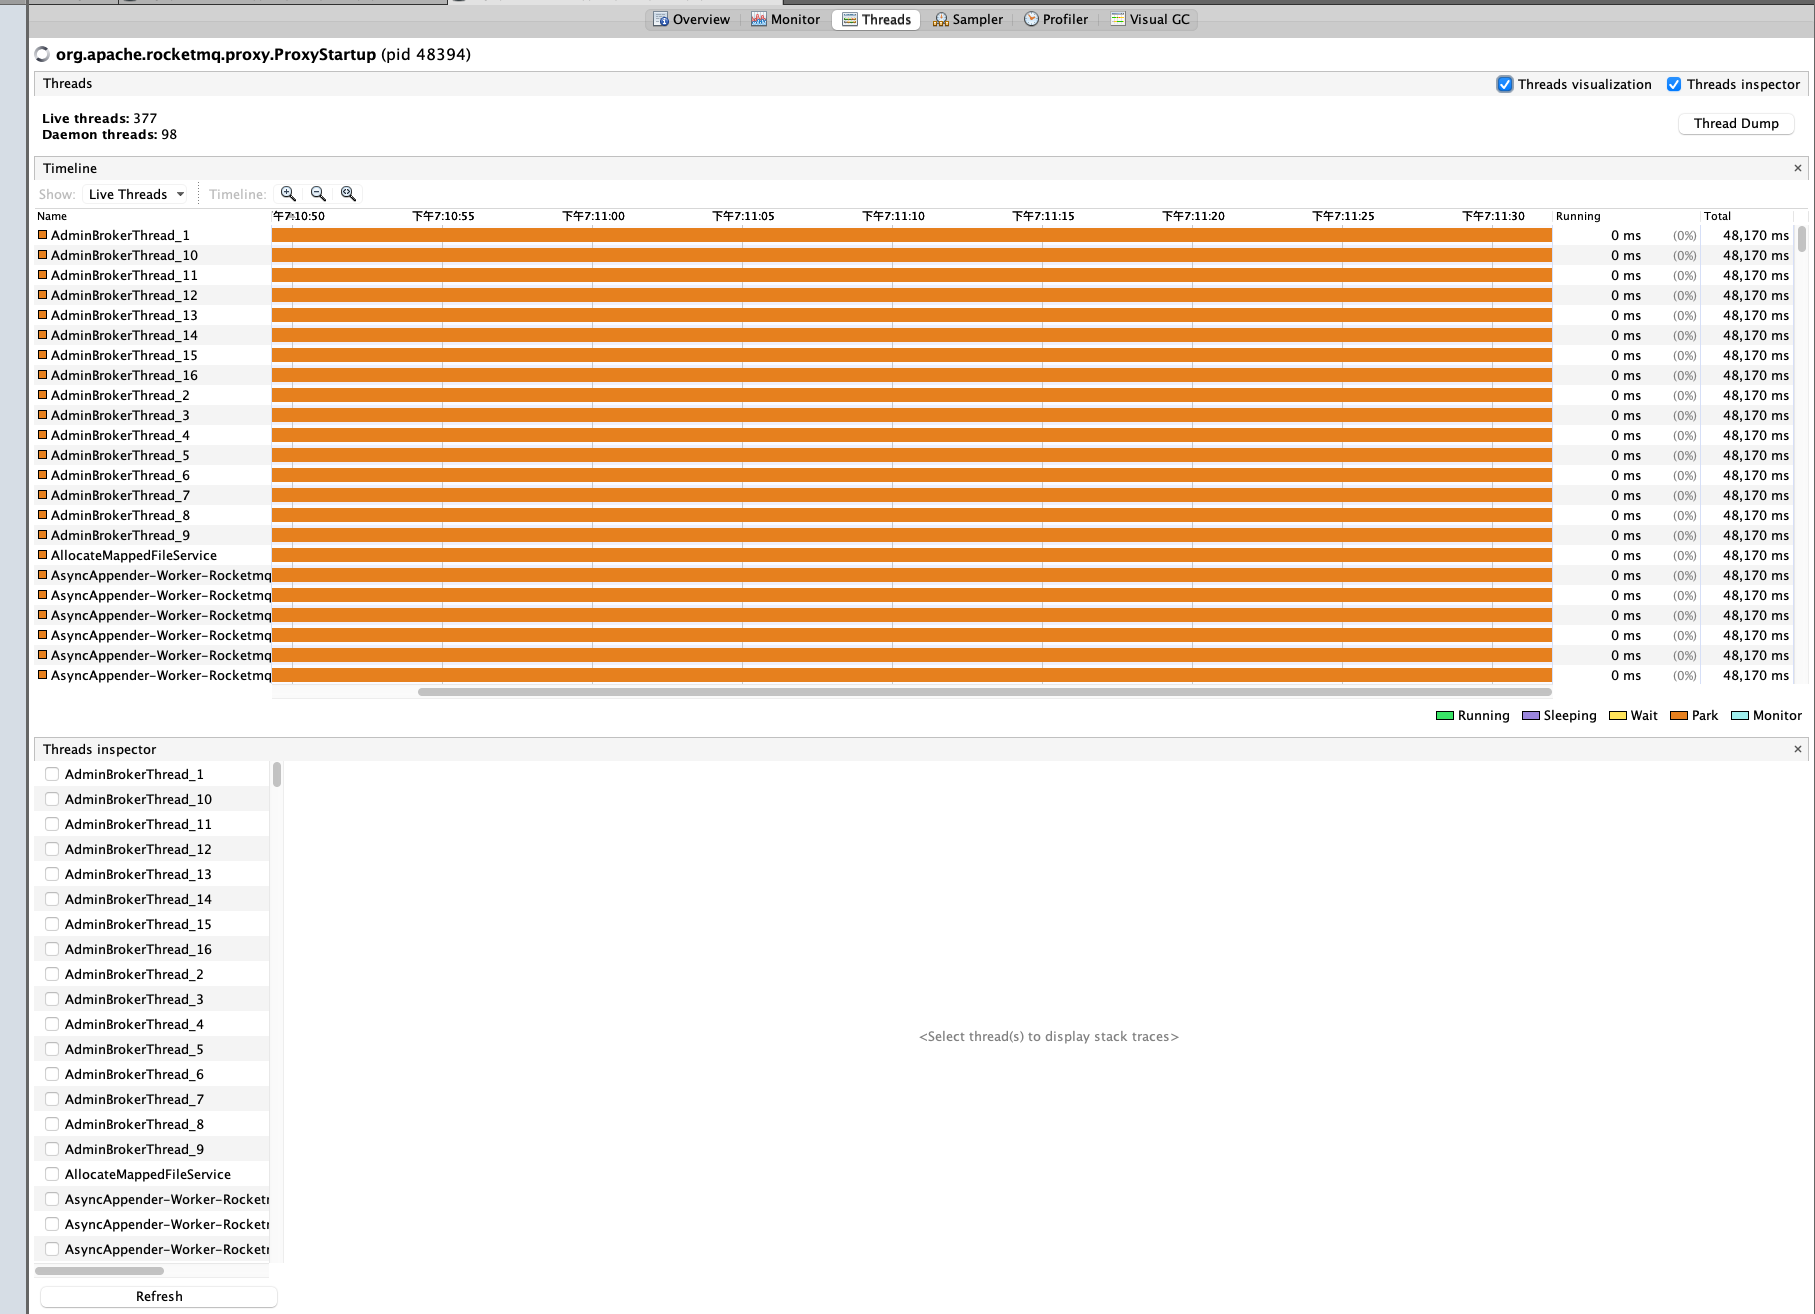Select the Threads tab

[x=876, y=19]
